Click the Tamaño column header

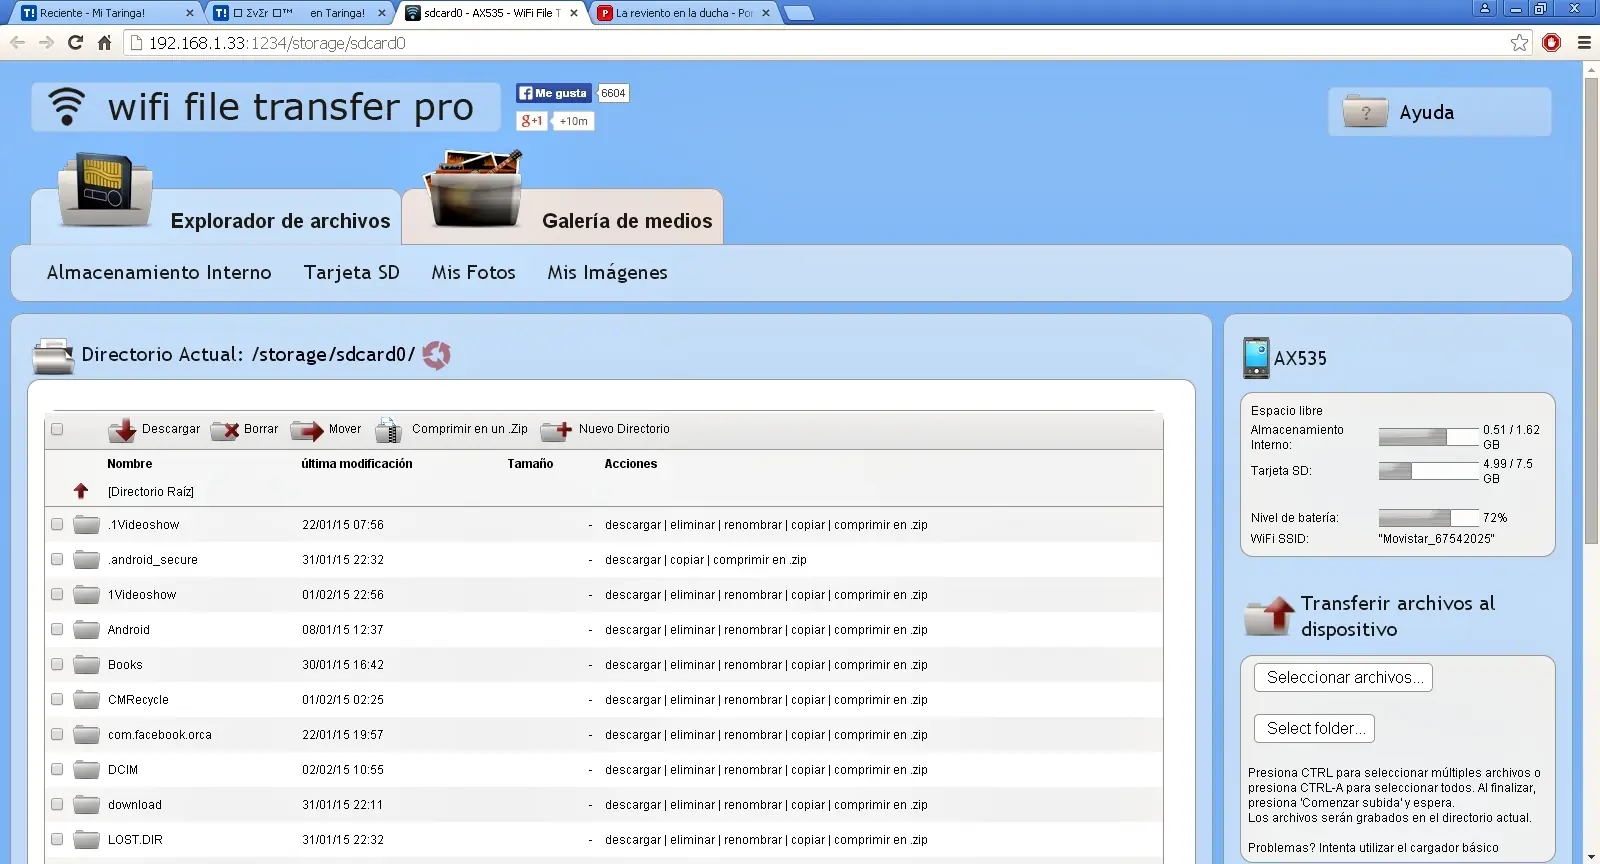tap(530, 464)
